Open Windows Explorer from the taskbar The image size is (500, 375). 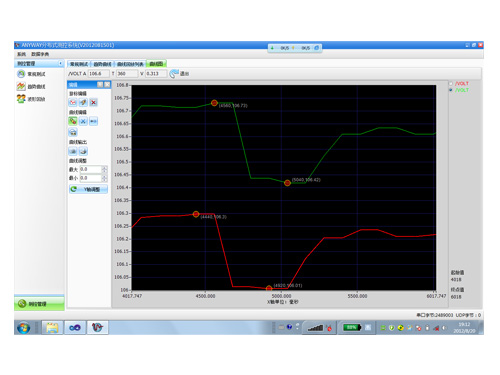coord(52,328)
